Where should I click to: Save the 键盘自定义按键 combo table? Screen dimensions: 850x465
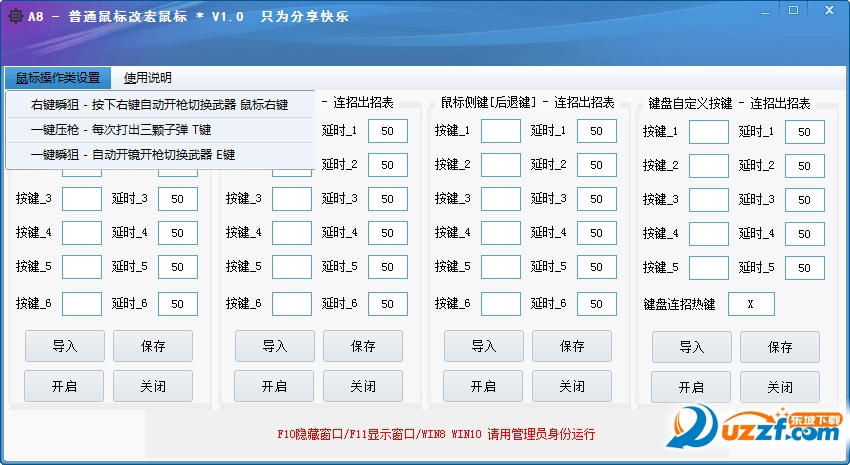pyautogui.click(x=780, y=347)
